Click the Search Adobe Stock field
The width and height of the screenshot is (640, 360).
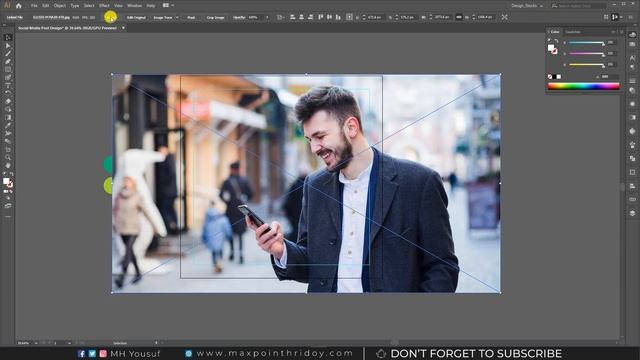[x=578, y=6]
